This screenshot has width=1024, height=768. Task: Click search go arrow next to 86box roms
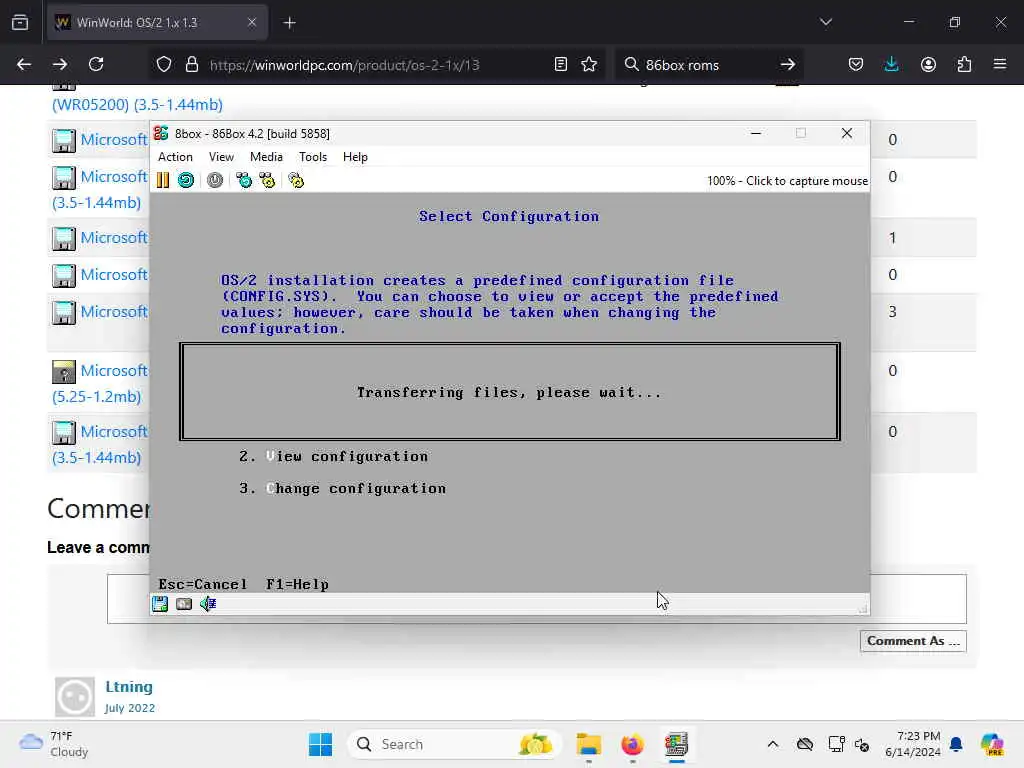pyautogui.click(x=788, y=65)
